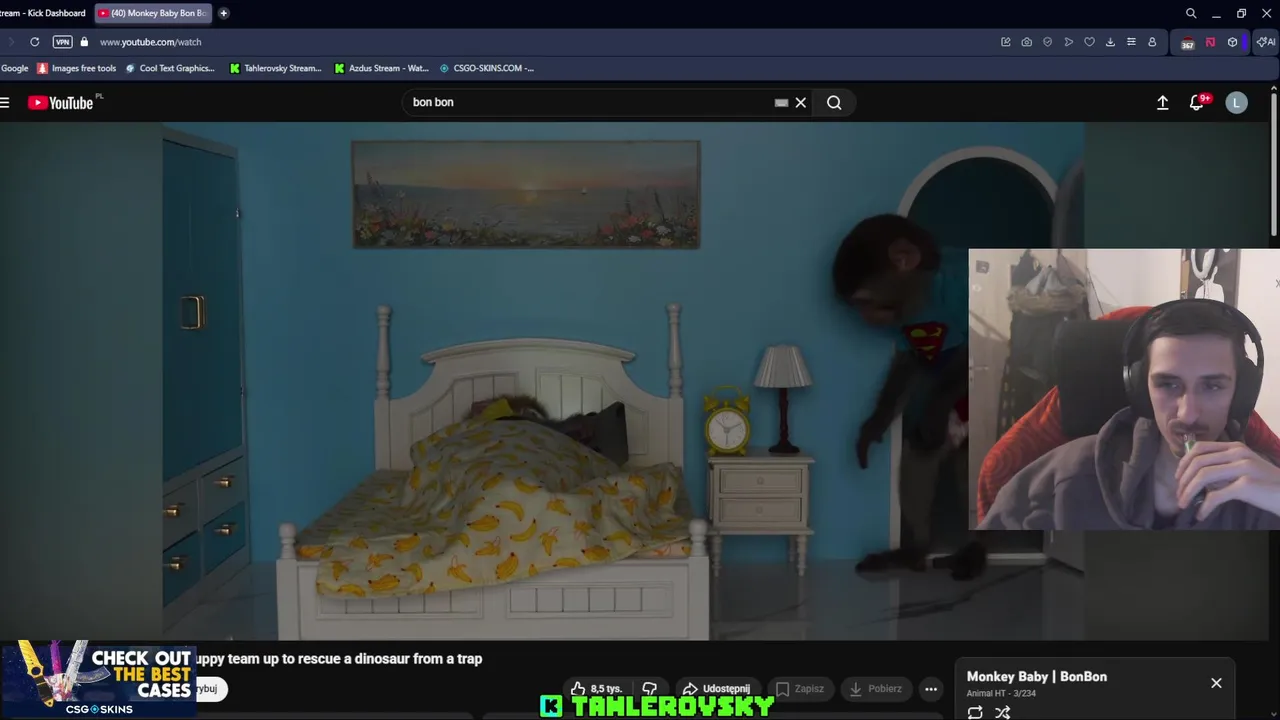Click the Udostępnij share button
Screen dimensions: 1280x720
(716, 688)
